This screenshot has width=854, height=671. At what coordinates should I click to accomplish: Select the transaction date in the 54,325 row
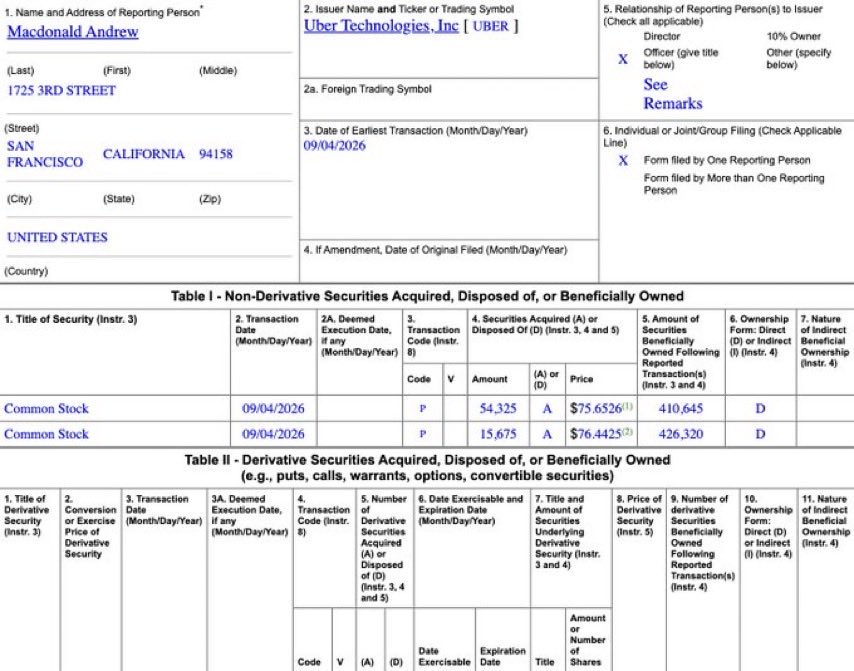click(273, 408)
